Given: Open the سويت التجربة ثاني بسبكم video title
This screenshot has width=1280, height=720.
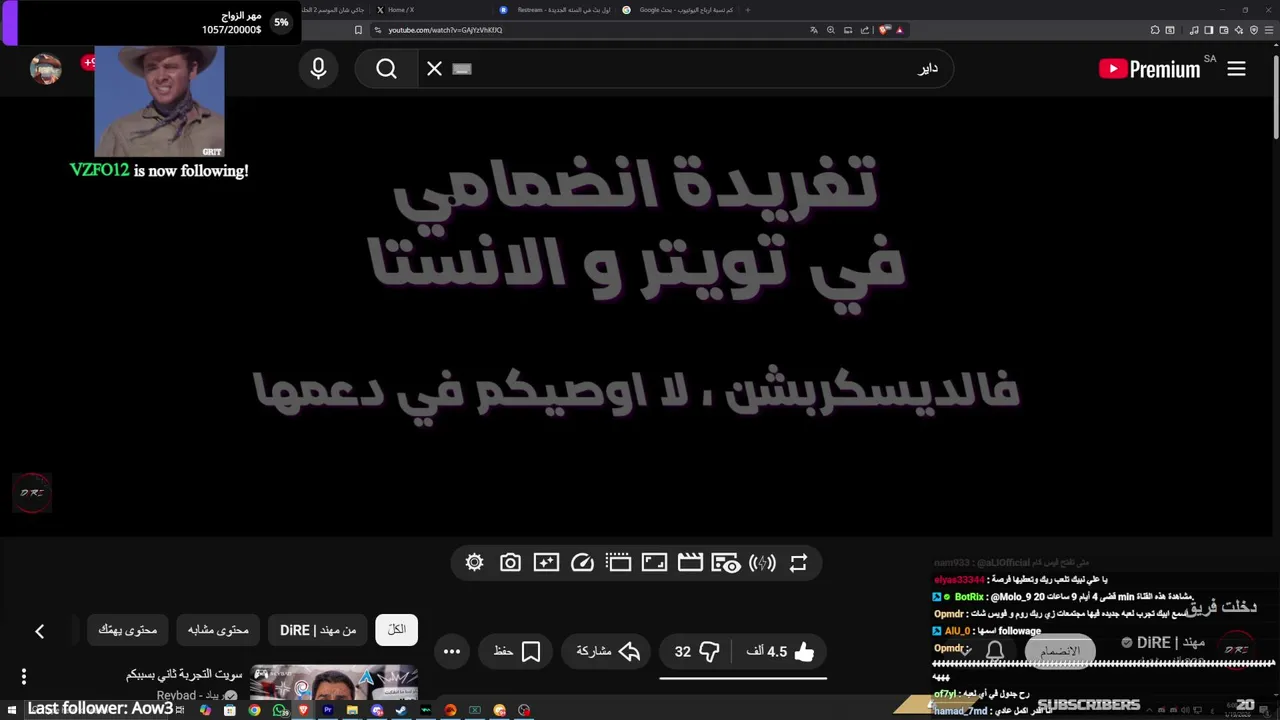Looking at the screenshot, I should click(184, 674).
